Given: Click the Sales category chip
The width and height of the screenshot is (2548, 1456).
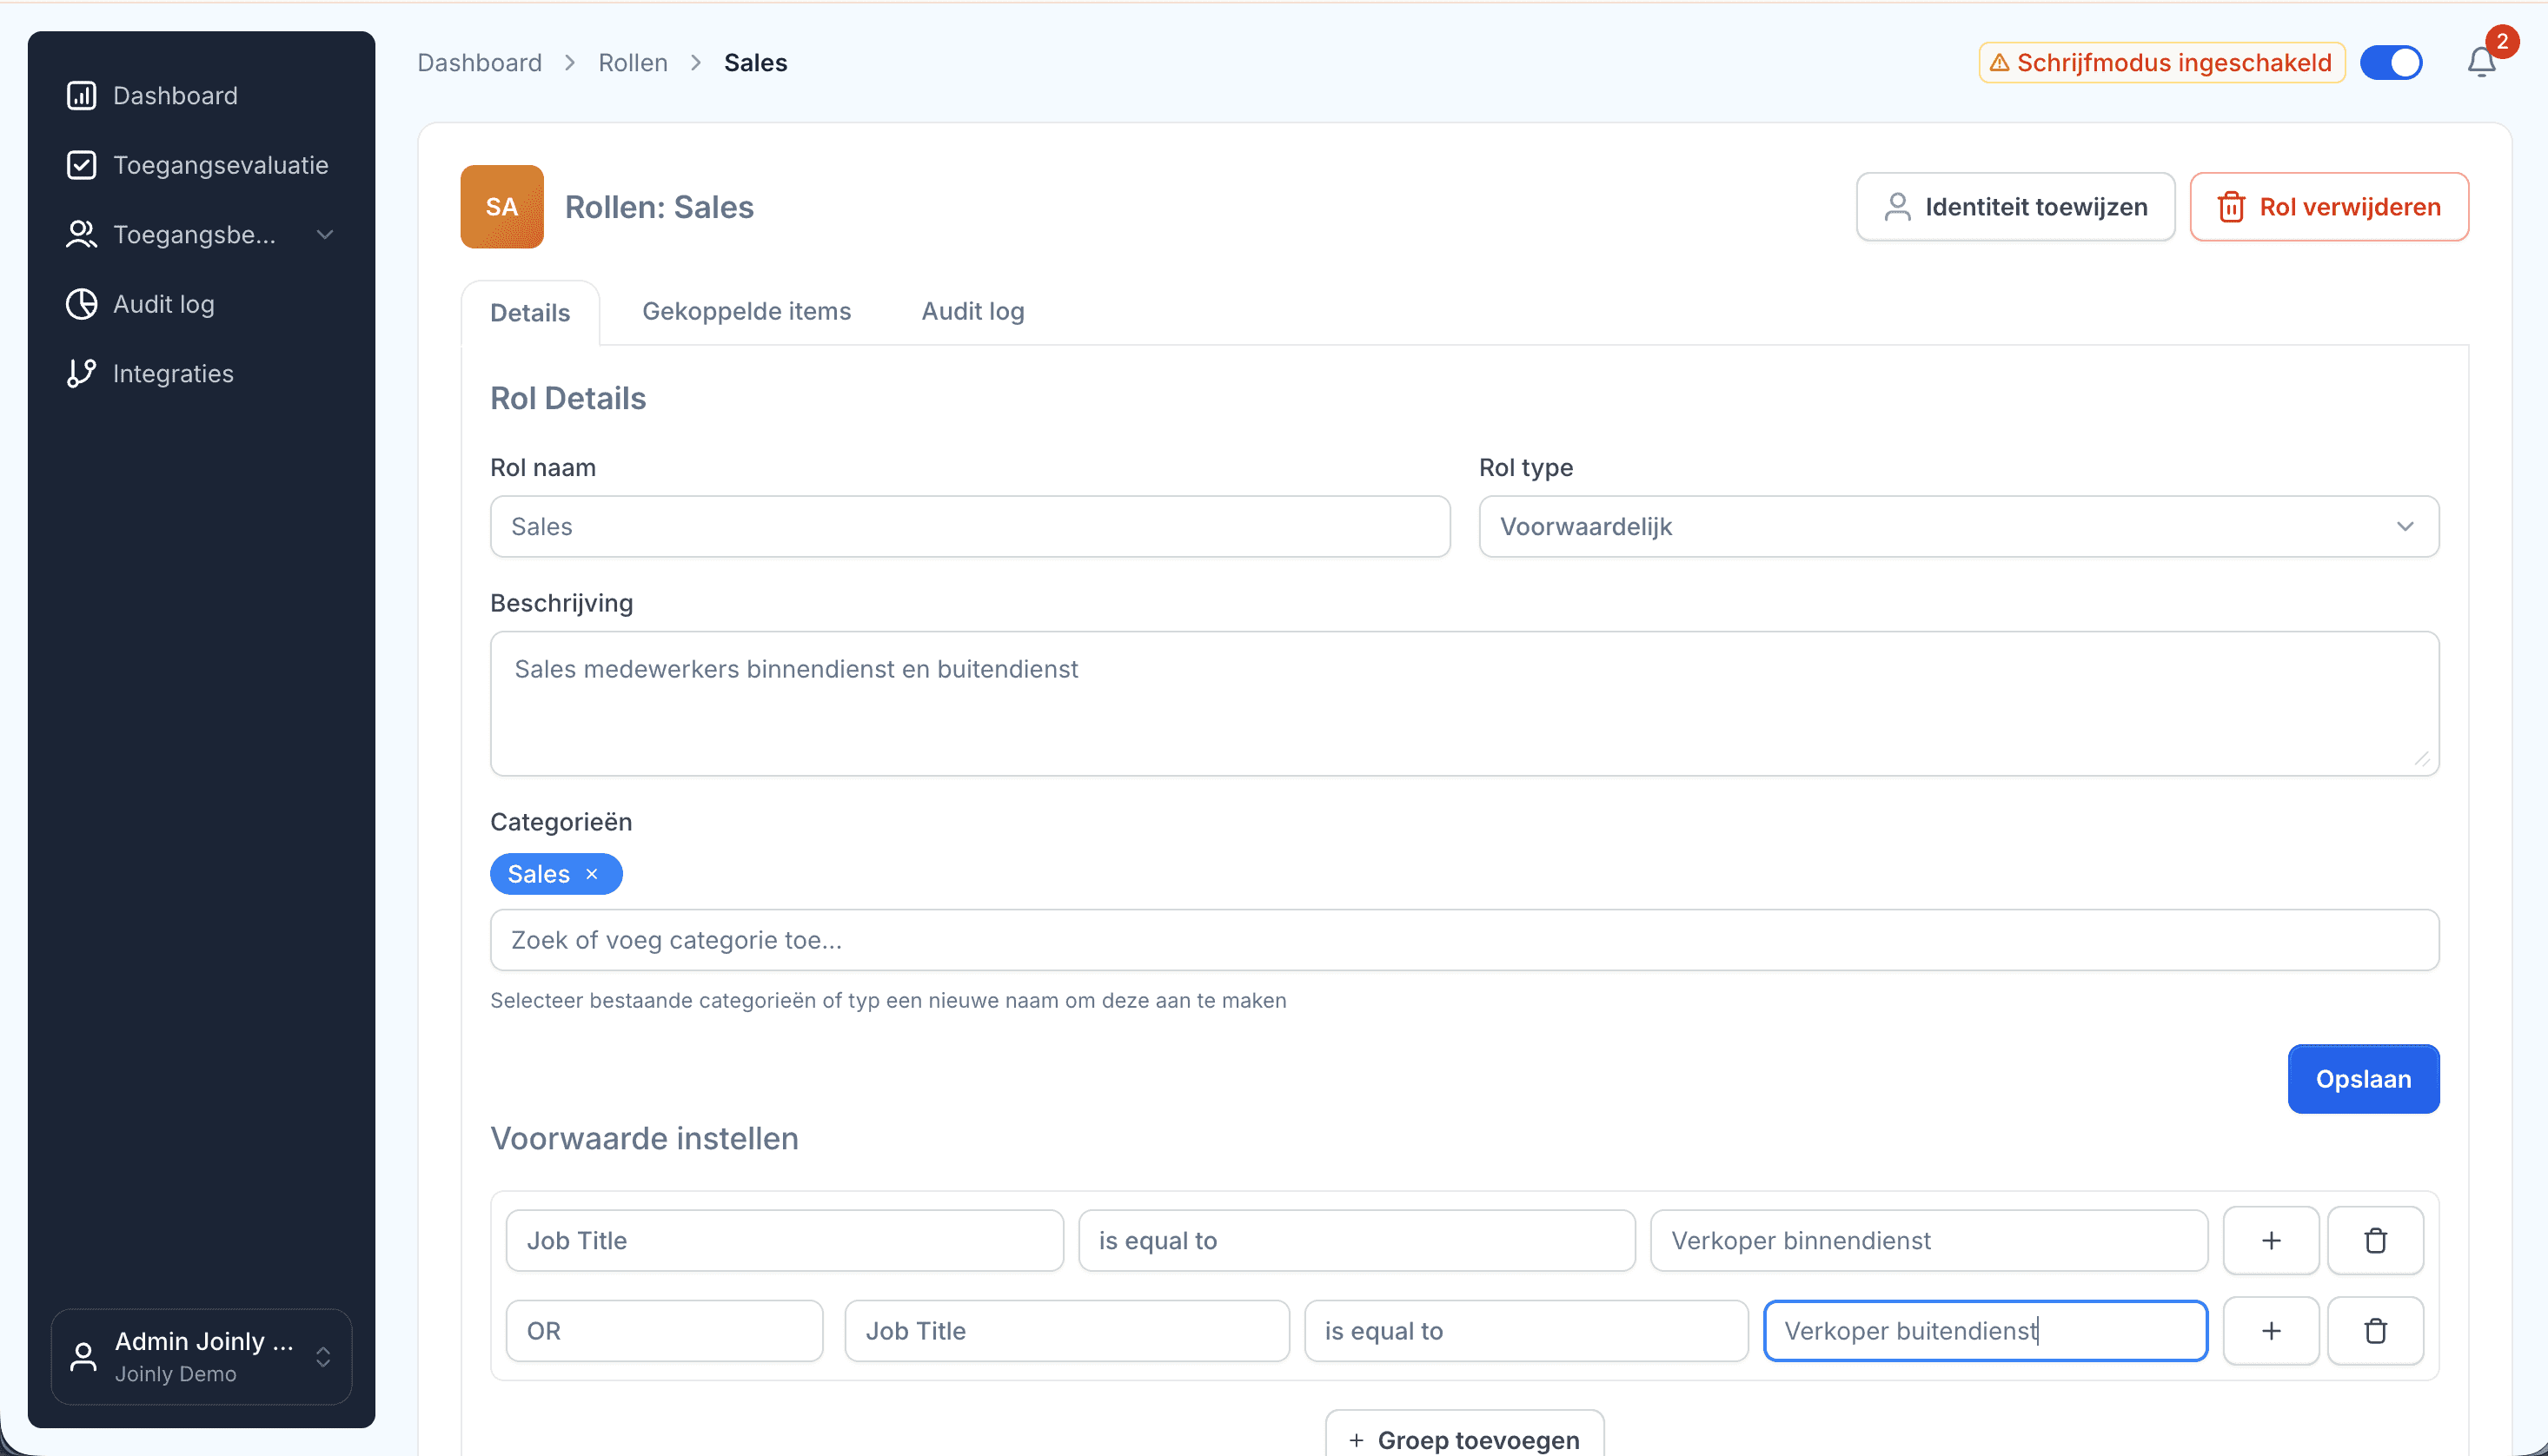Looking at the screenshot, I should [x=556, y=874].
